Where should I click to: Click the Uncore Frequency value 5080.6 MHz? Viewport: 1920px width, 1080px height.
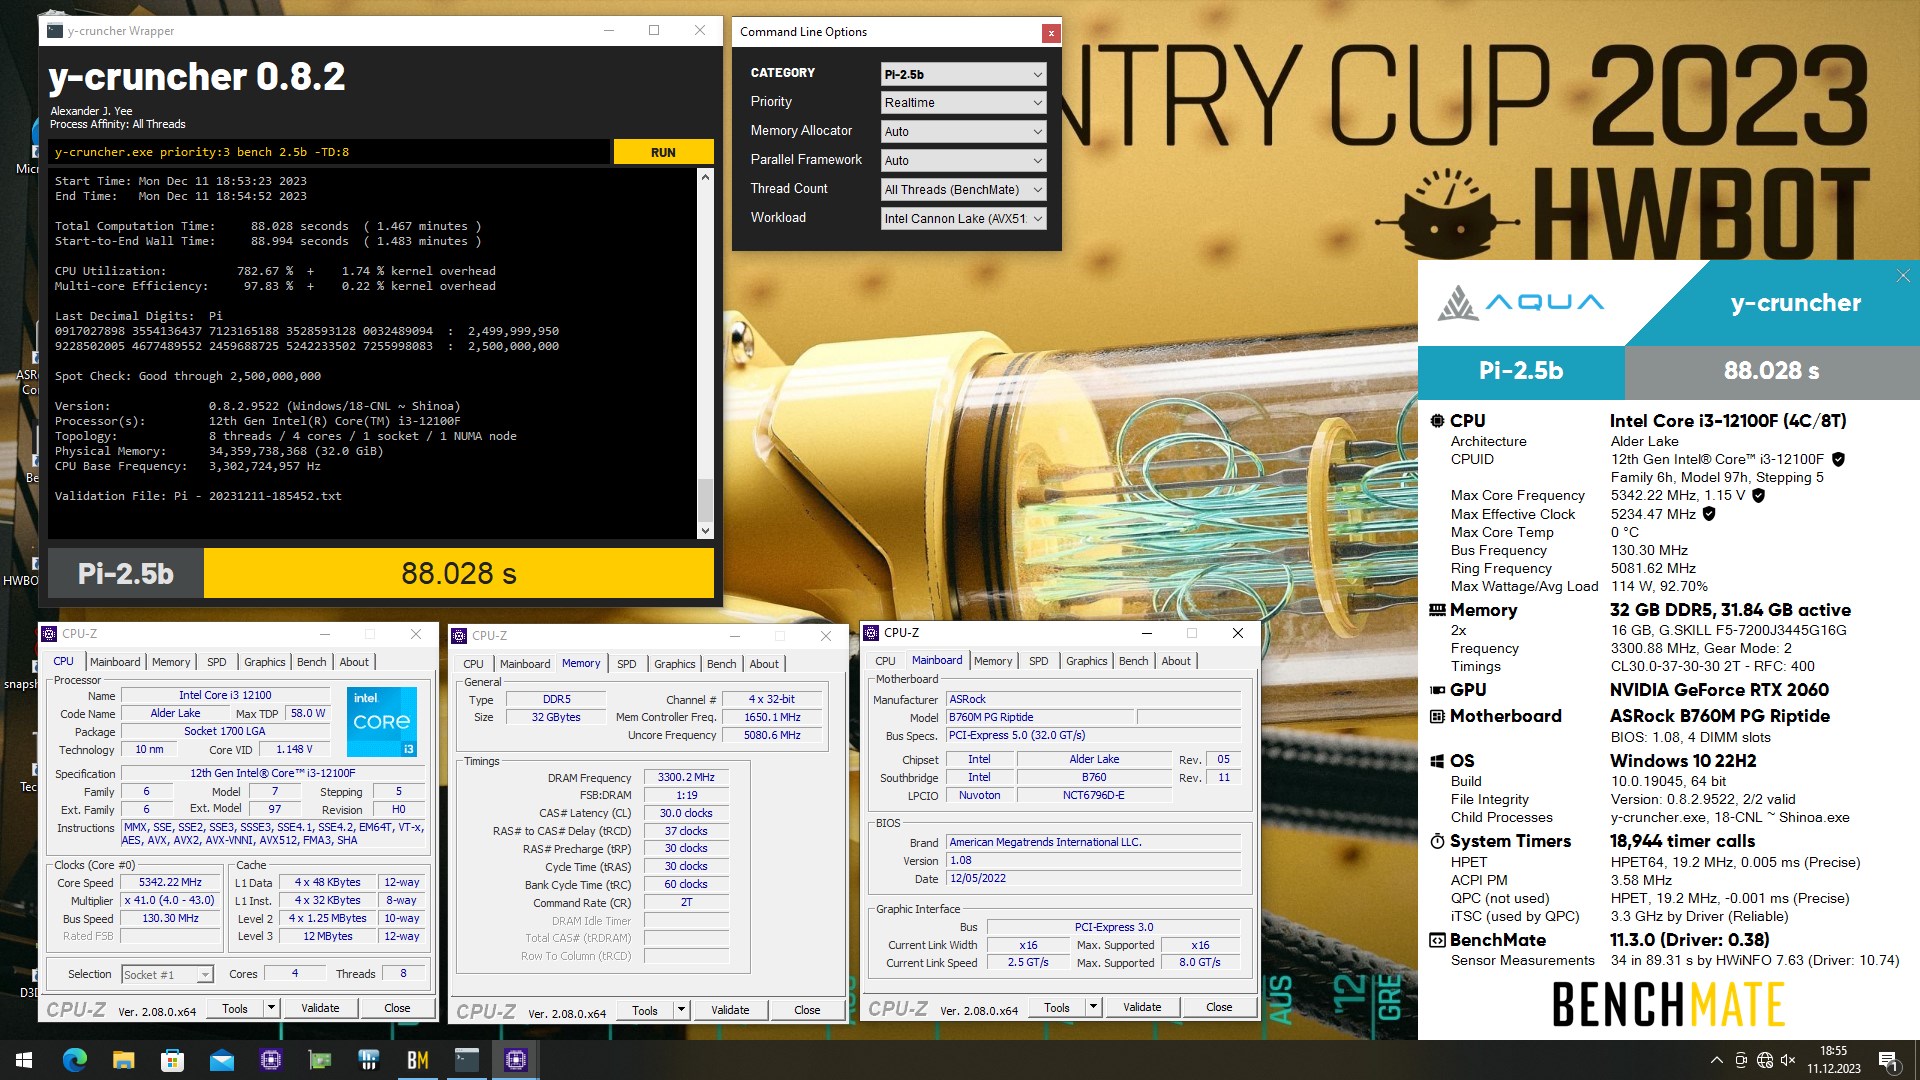772,736
